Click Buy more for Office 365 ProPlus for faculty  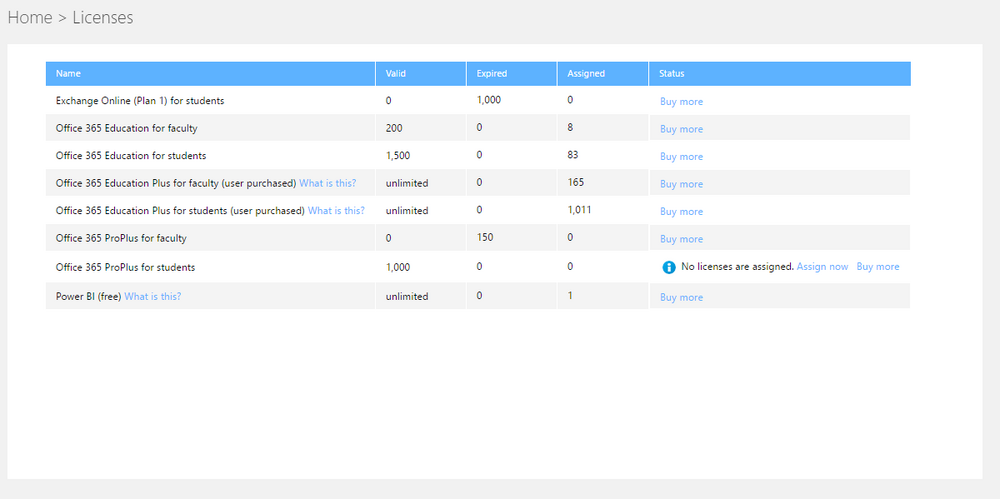[x=681, y=239]
